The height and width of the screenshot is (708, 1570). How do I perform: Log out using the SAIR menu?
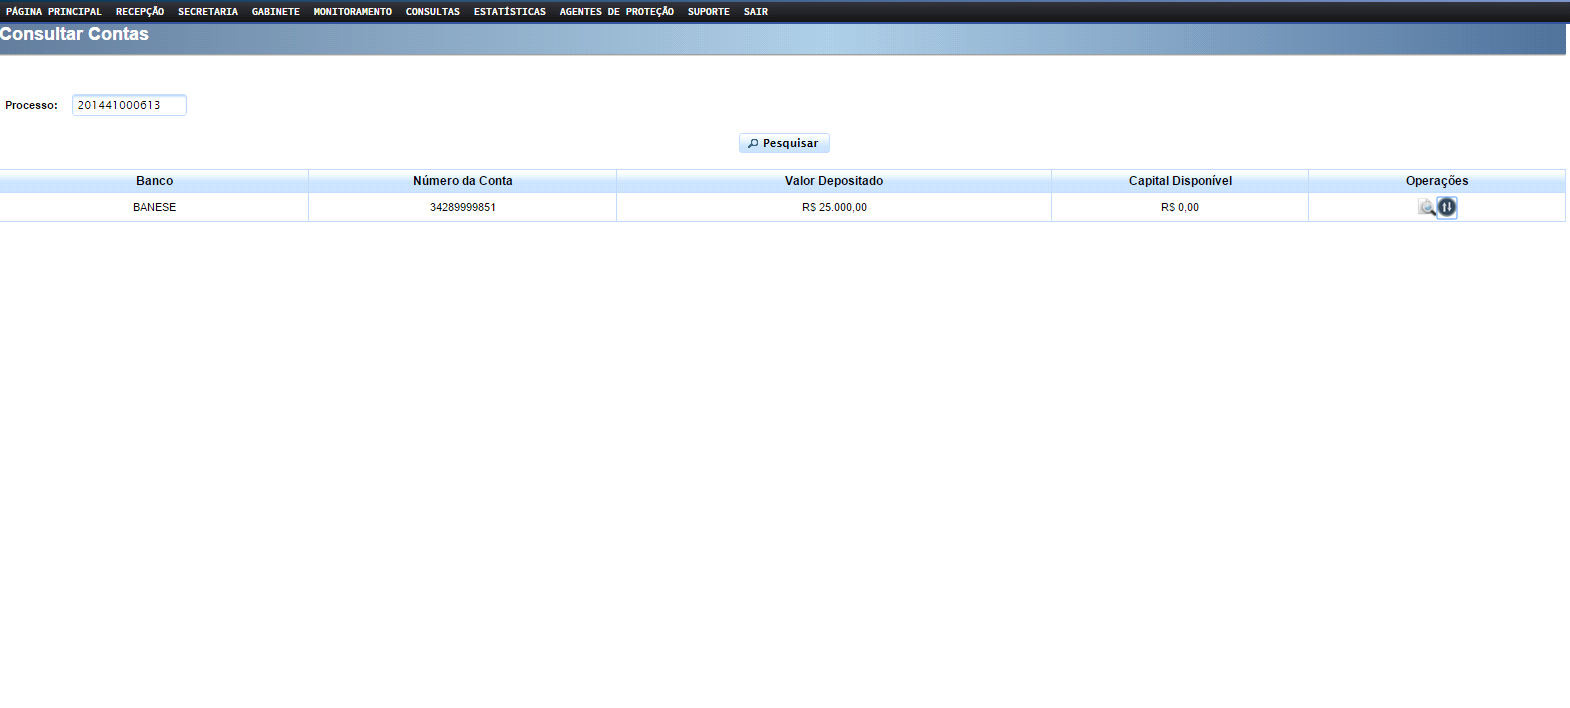pyautogui.click(x=756, y=12)
